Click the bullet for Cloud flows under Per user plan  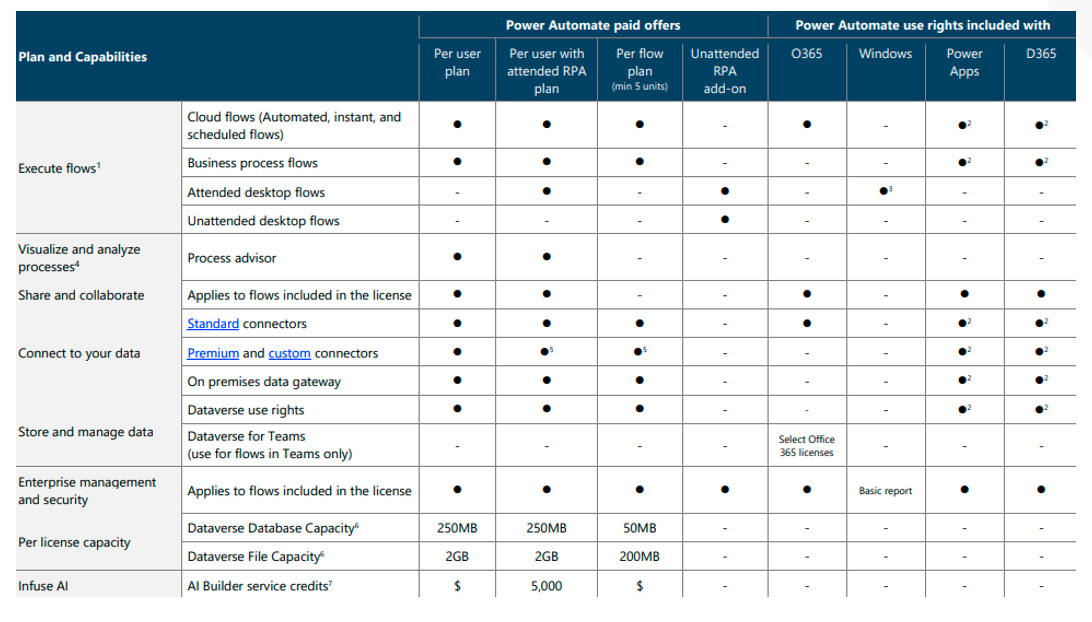tap(457, 123)
